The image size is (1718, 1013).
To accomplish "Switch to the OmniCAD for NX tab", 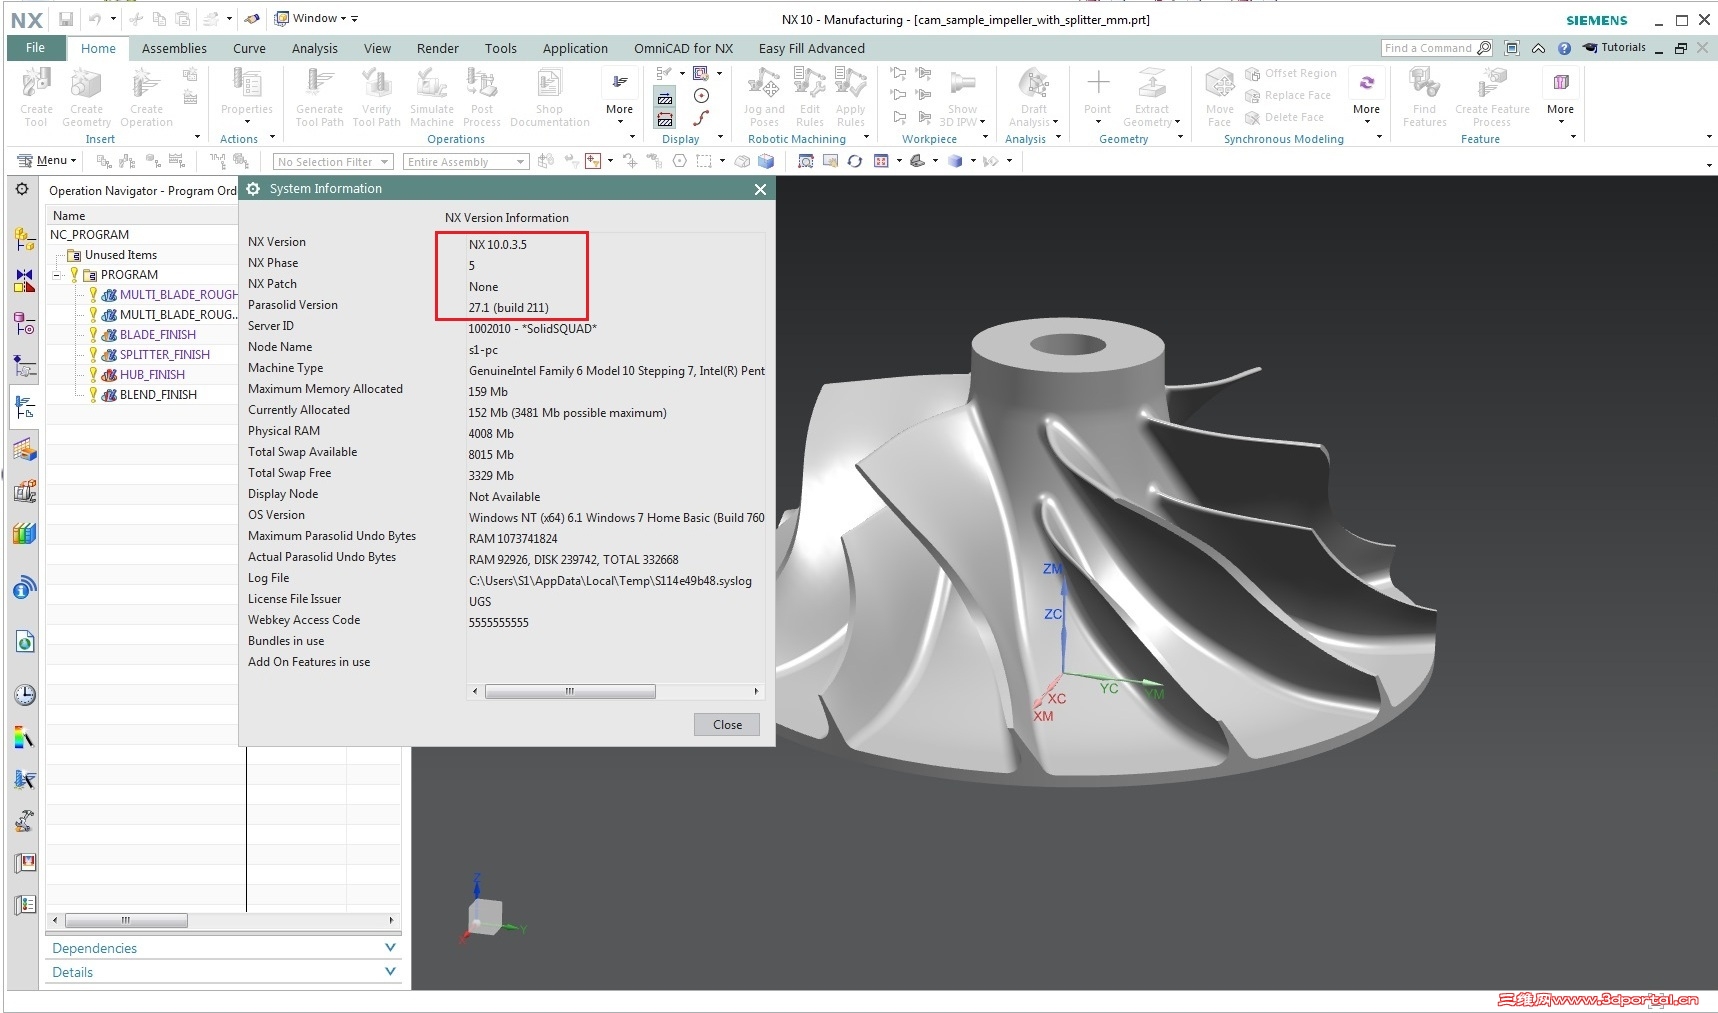I will (683, 48).
